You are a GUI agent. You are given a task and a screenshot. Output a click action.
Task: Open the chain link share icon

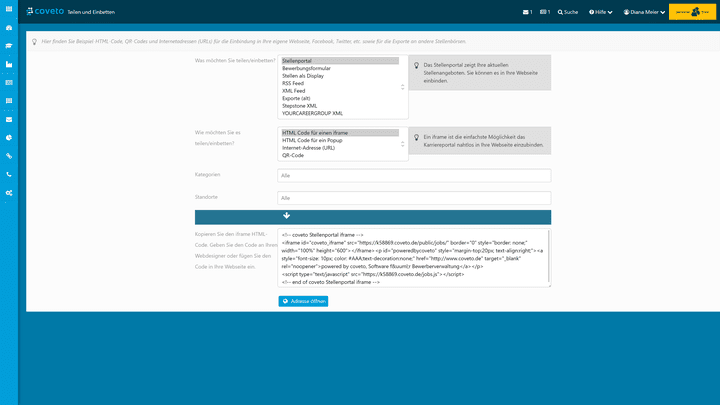[x=9, y=156]
